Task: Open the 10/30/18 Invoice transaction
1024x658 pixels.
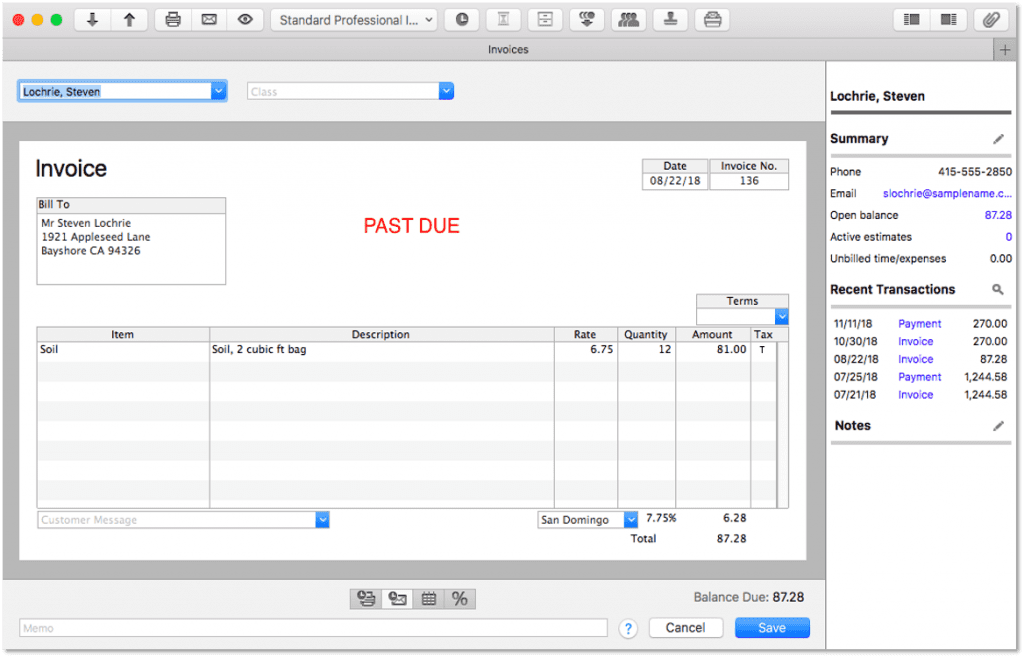Action: pos(915,341)
